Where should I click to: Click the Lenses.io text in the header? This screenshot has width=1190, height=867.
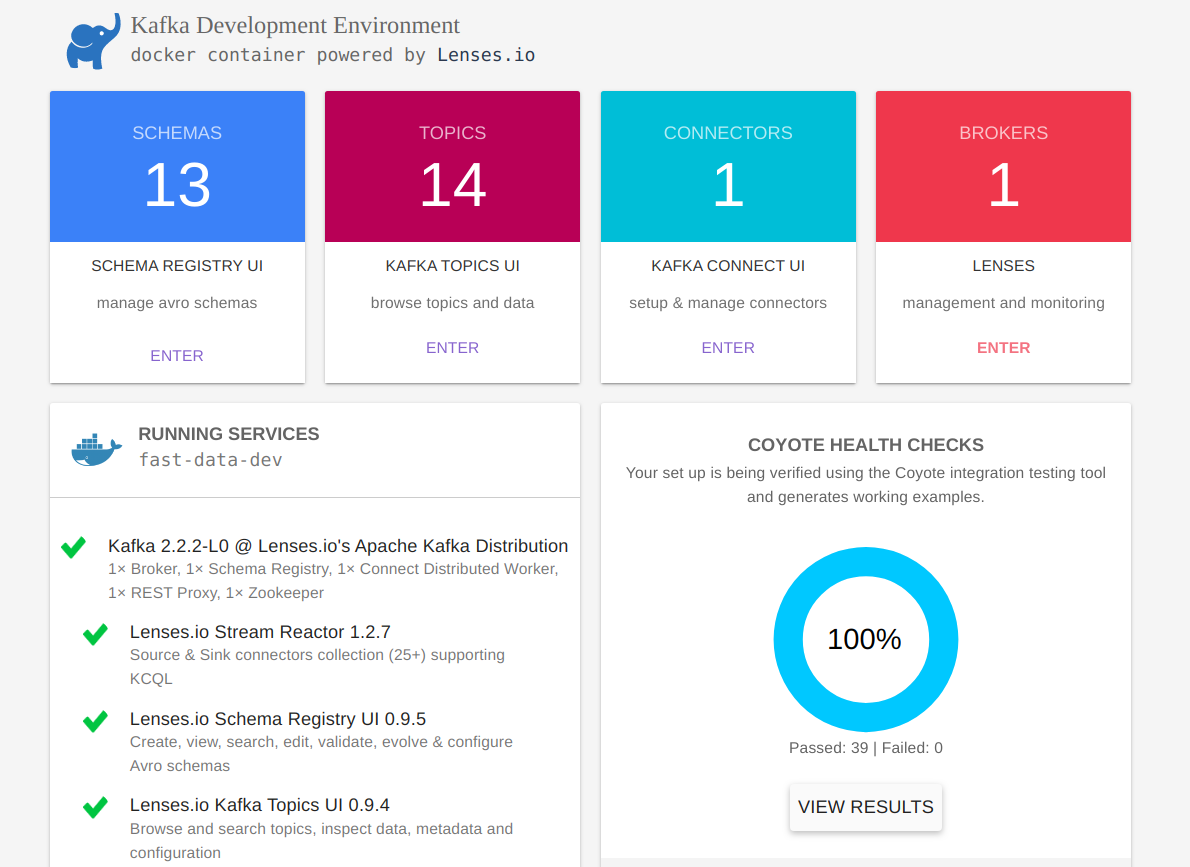486,55
